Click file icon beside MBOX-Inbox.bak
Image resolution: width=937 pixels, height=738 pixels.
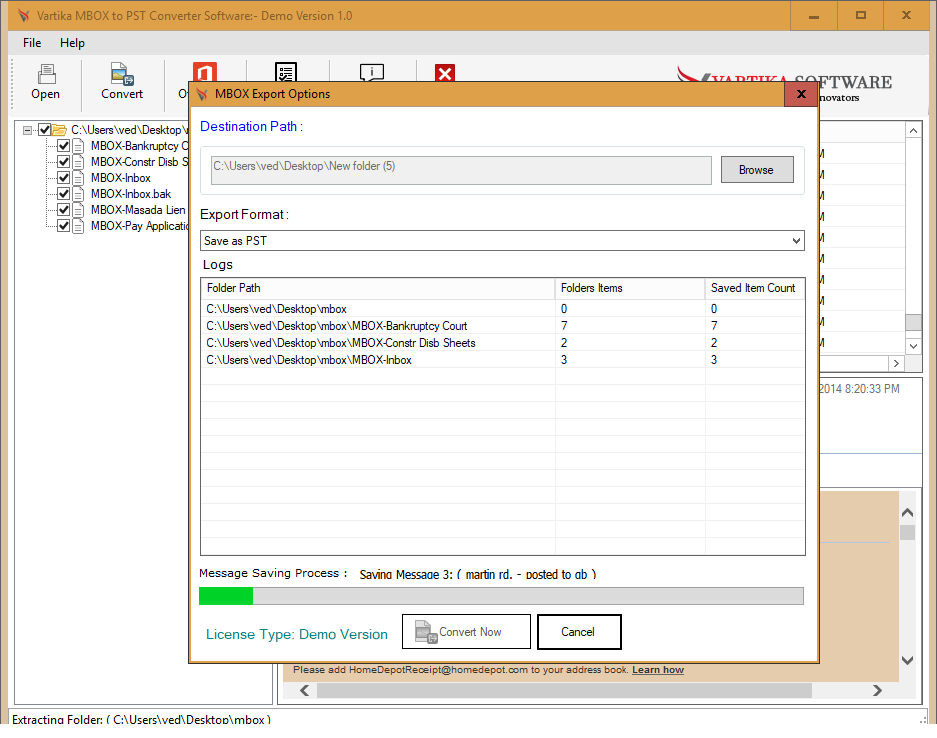[x=78, y=194]
